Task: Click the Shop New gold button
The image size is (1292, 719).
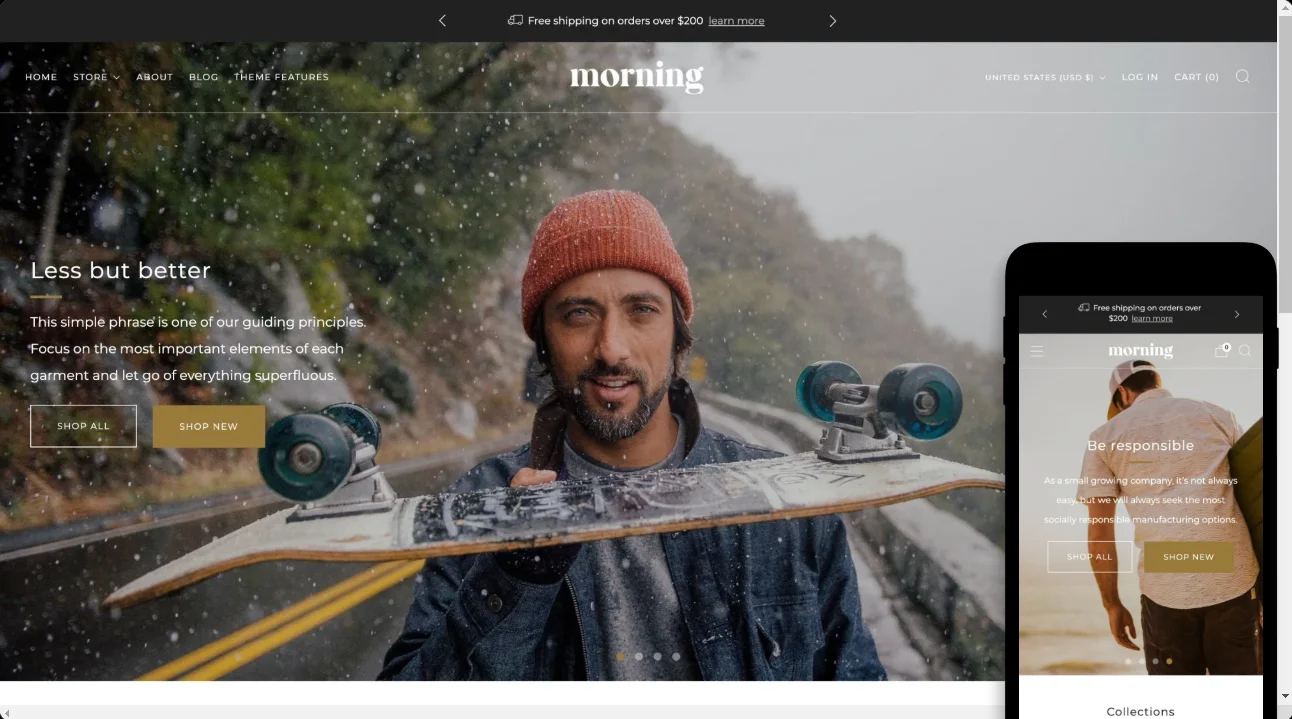Action: coord(208,426)
